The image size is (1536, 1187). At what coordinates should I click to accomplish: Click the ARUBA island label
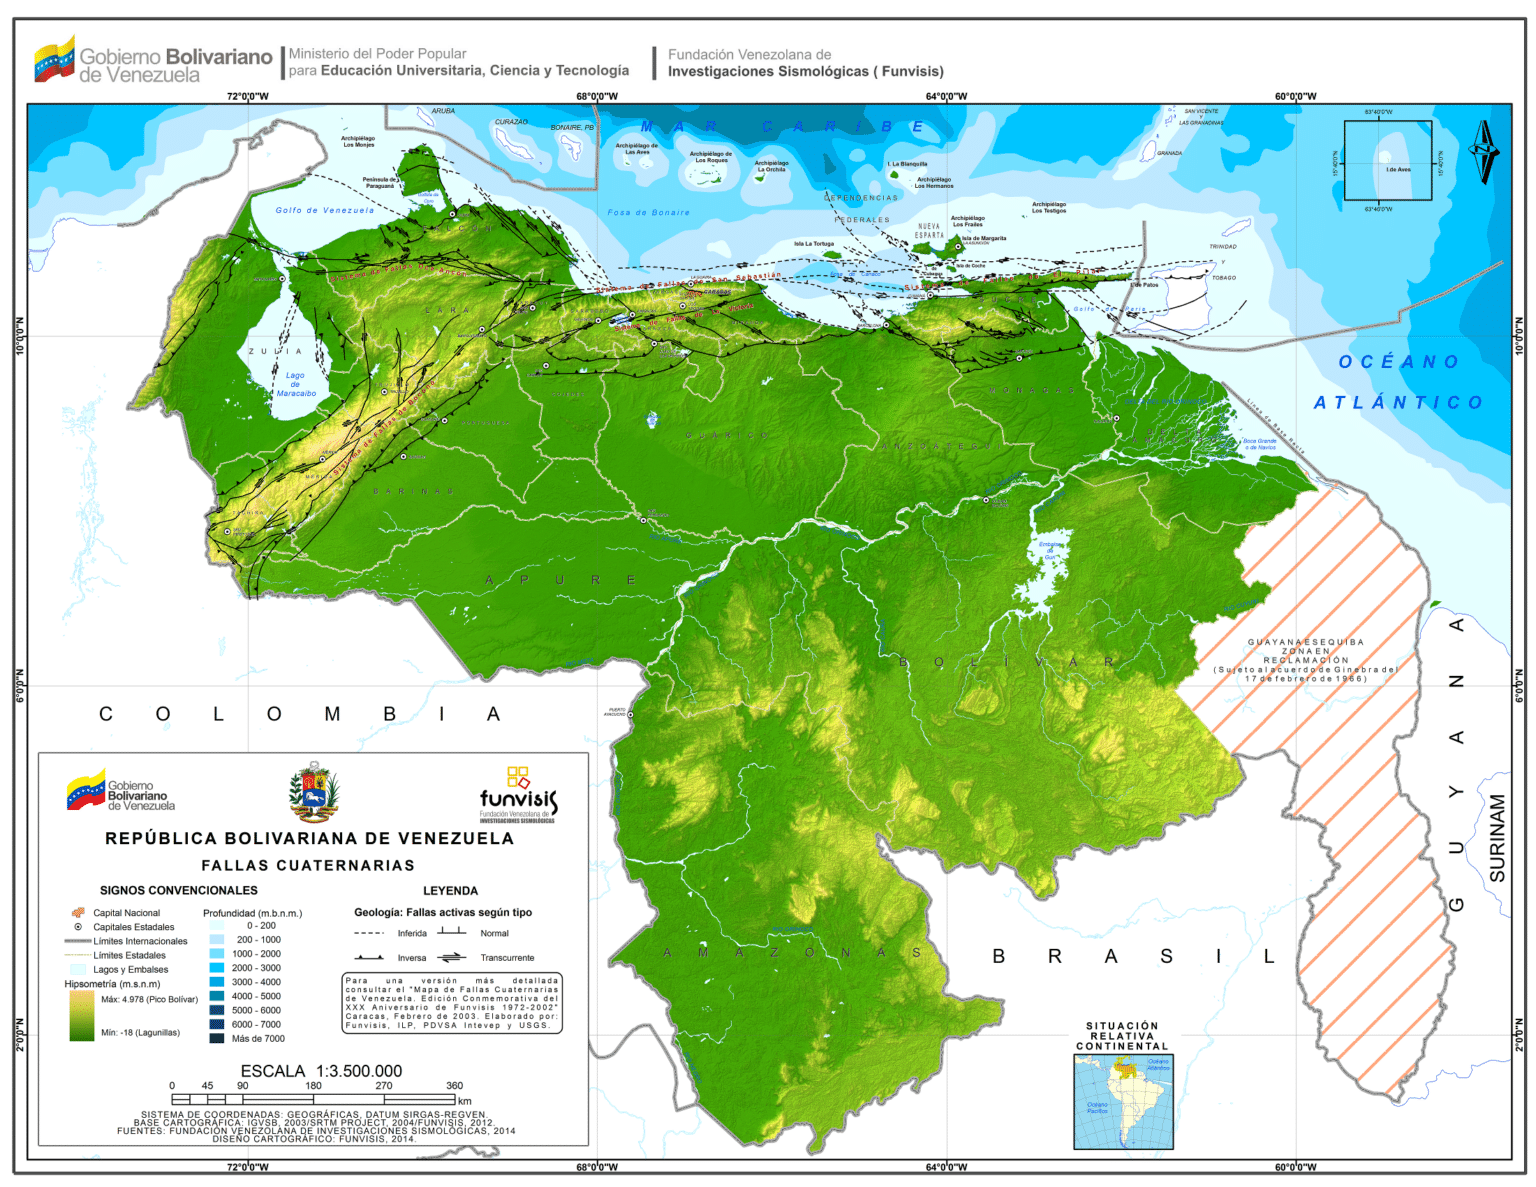tap(443, 111)
